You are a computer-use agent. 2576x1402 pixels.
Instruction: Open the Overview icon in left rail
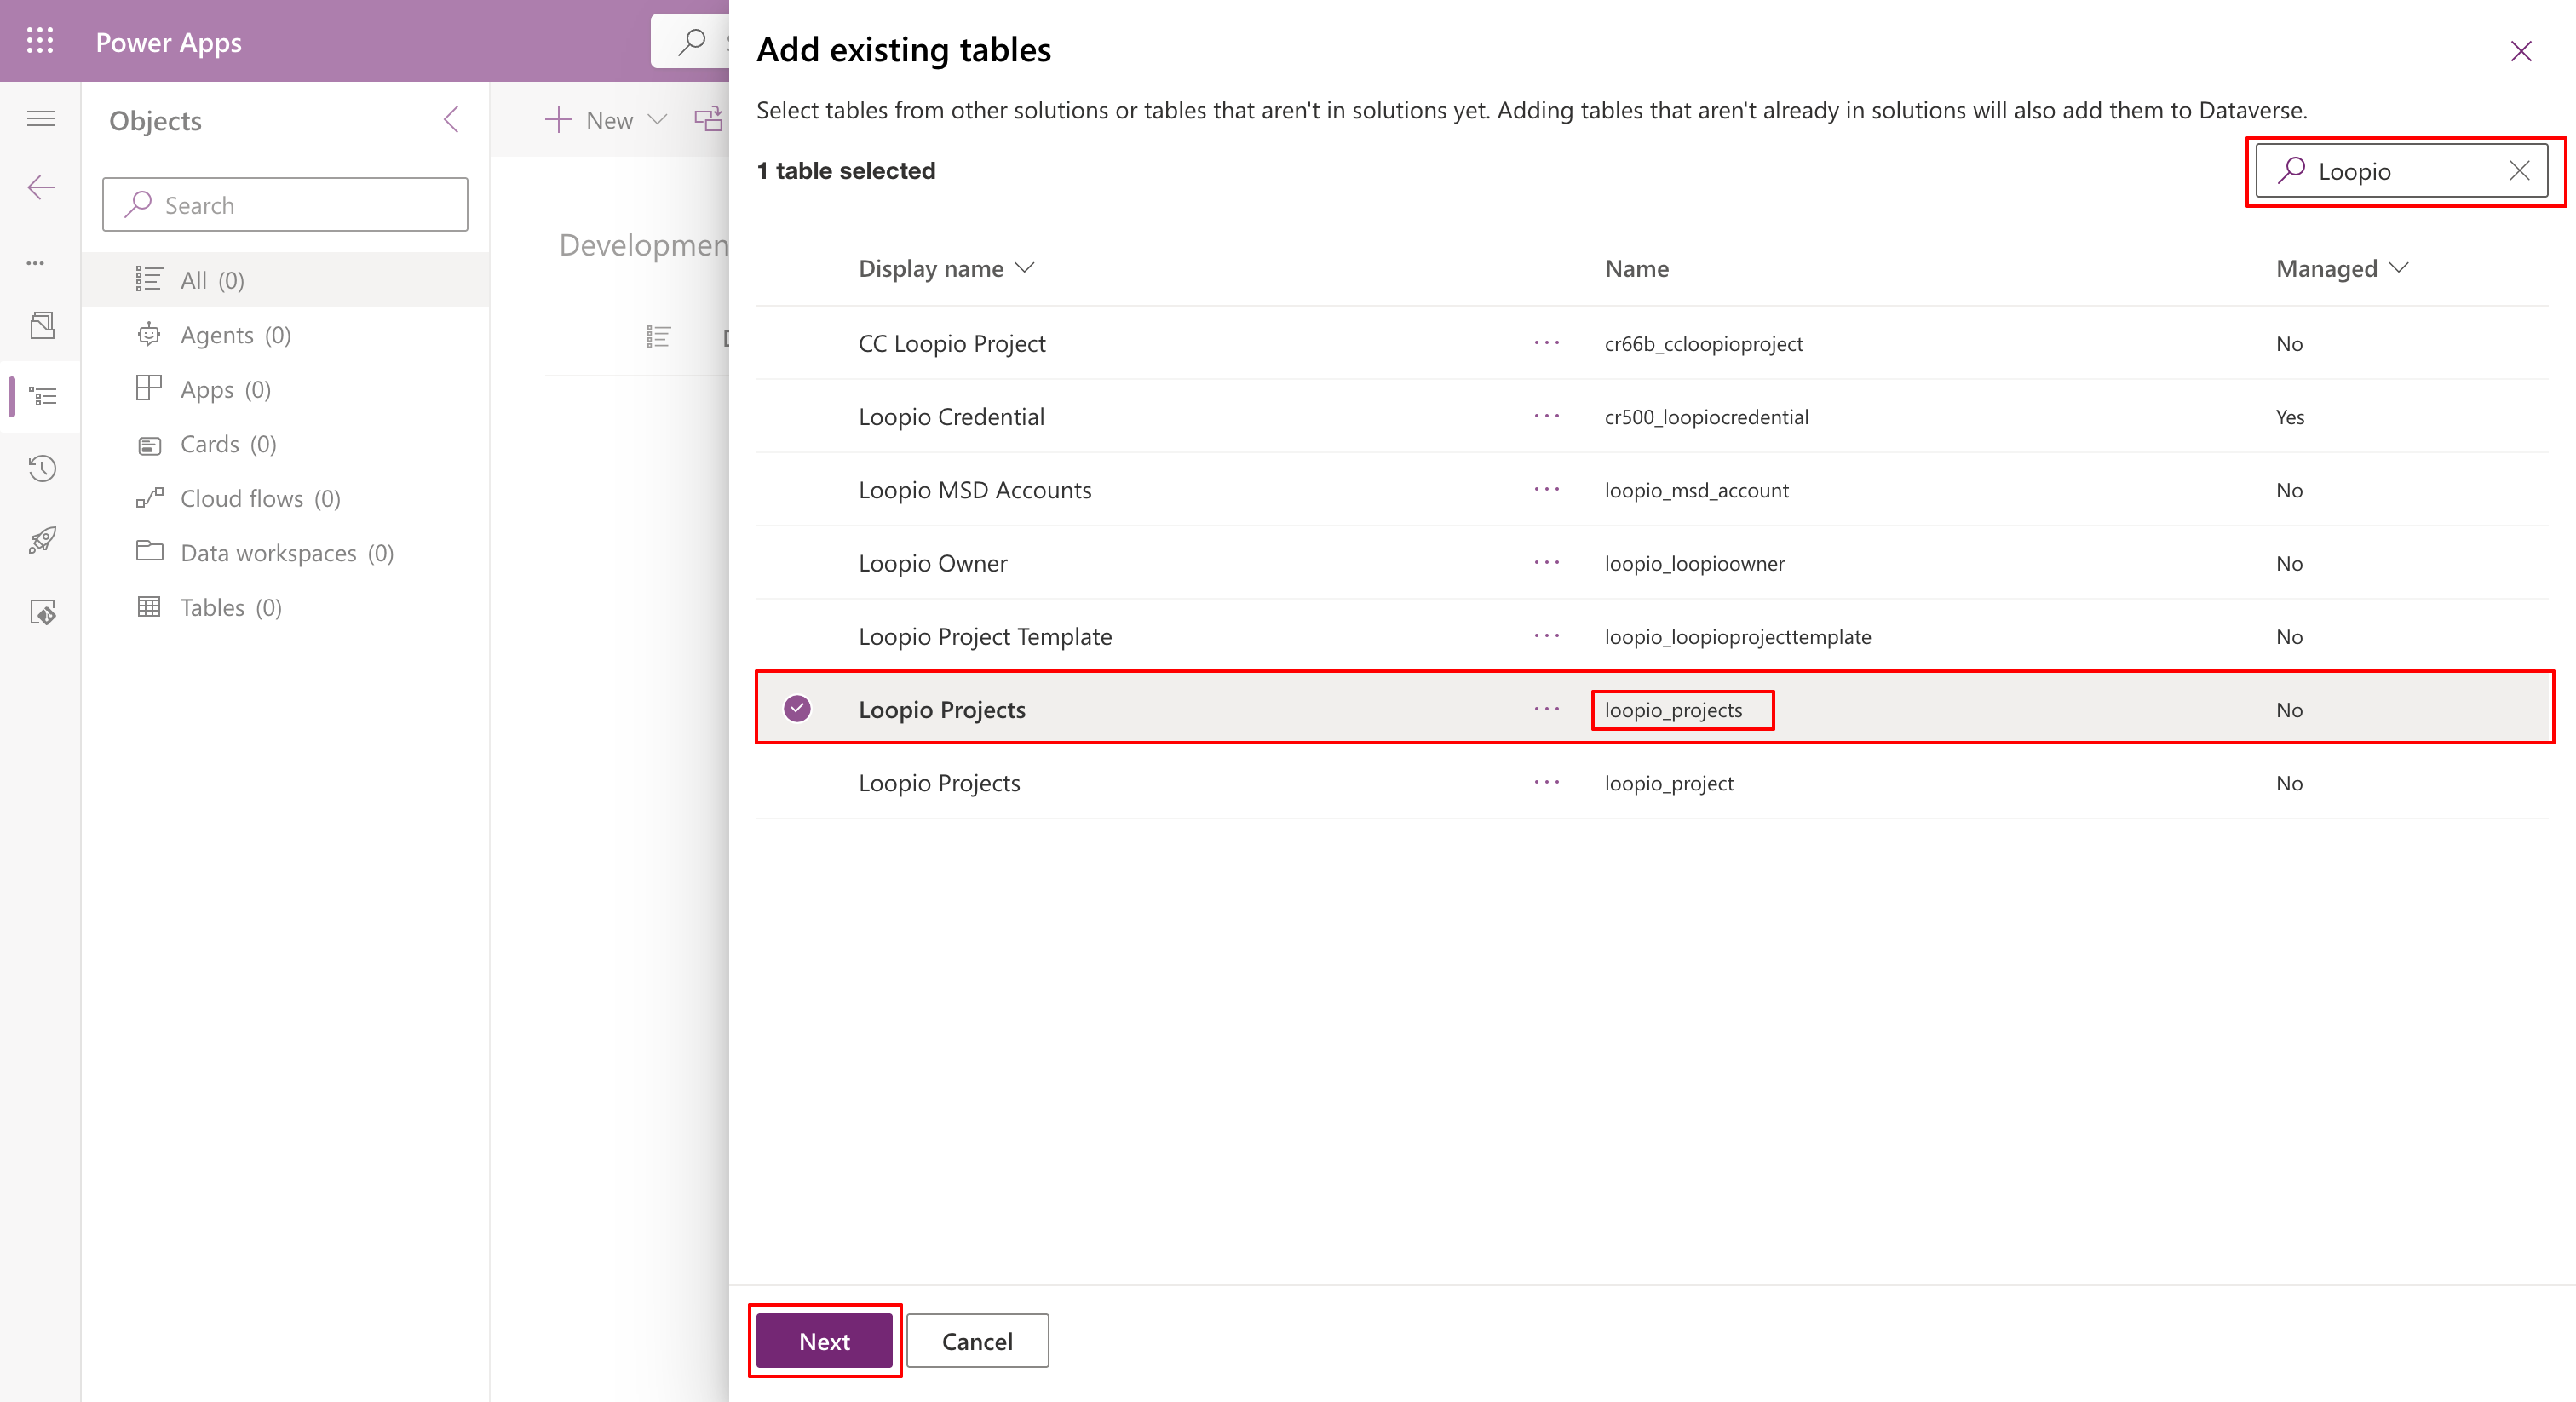point(42,326)
